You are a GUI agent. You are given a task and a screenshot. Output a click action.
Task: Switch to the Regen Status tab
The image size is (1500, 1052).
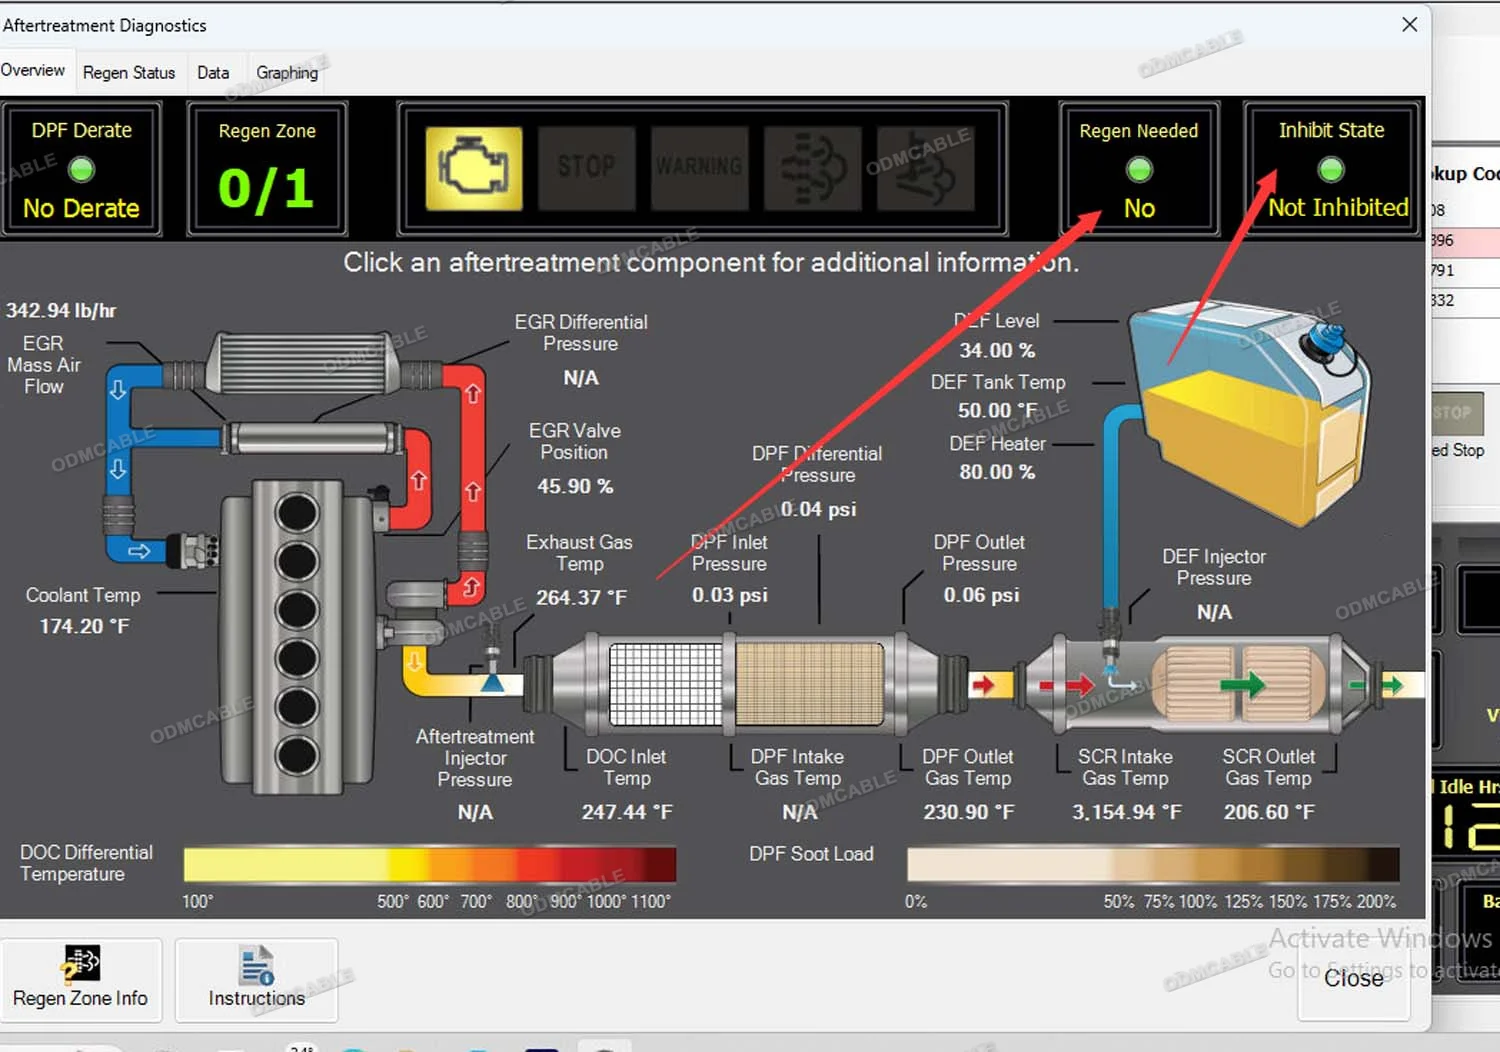click(129, 73)
